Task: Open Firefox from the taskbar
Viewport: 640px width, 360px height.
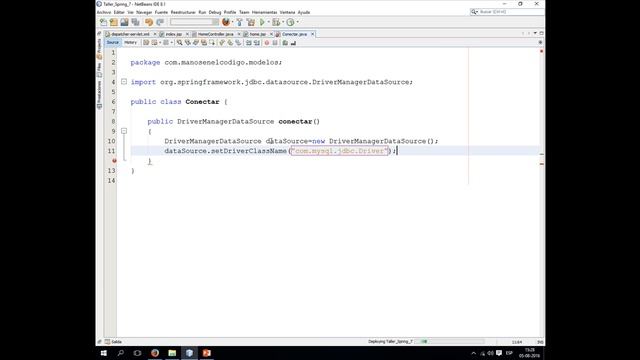Action: pos(155,353)
